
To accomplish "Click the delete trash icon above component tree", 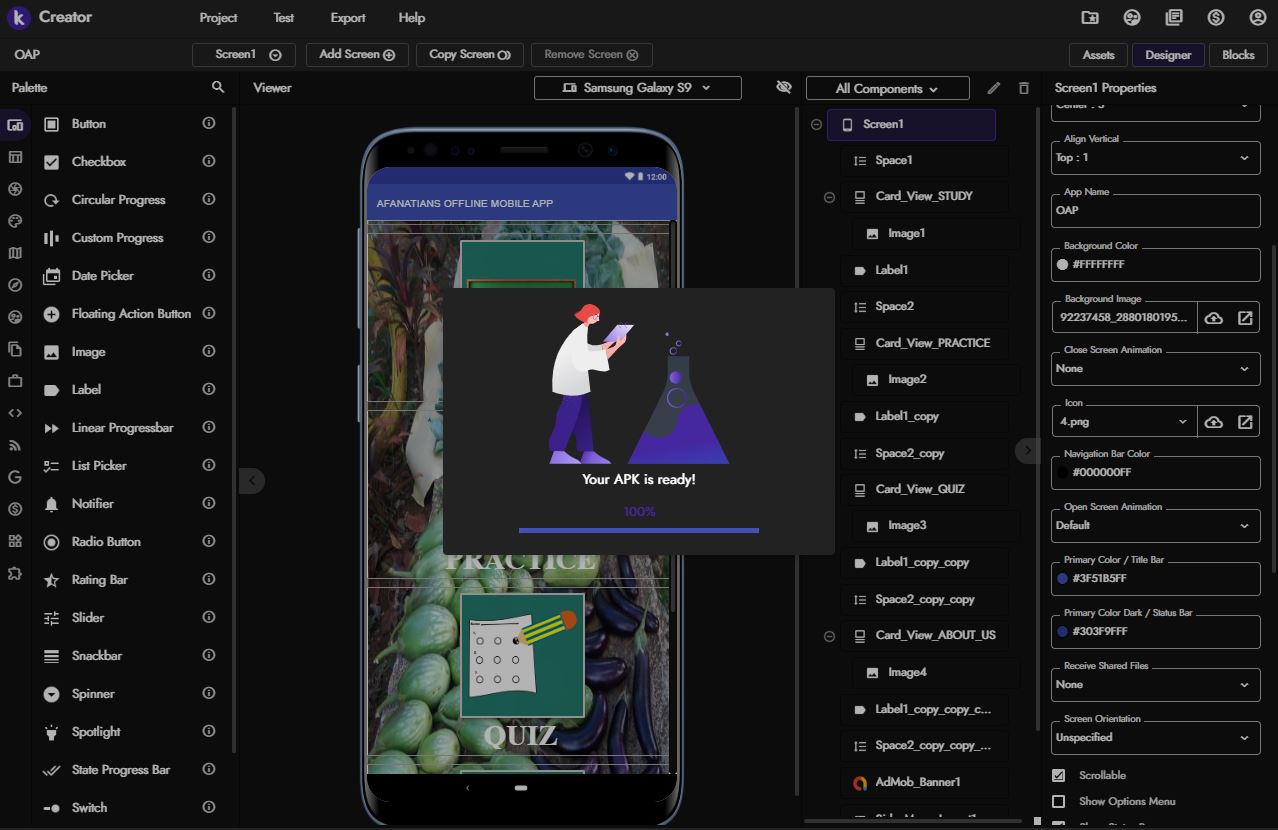I will point(1023,88).
